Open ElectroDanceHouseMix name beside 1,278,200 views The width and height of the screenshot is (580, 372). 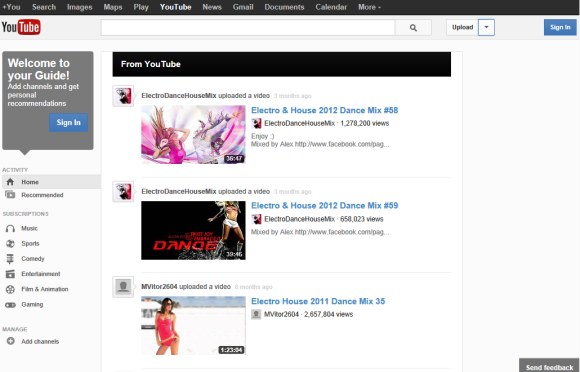[x=300, y=124]
